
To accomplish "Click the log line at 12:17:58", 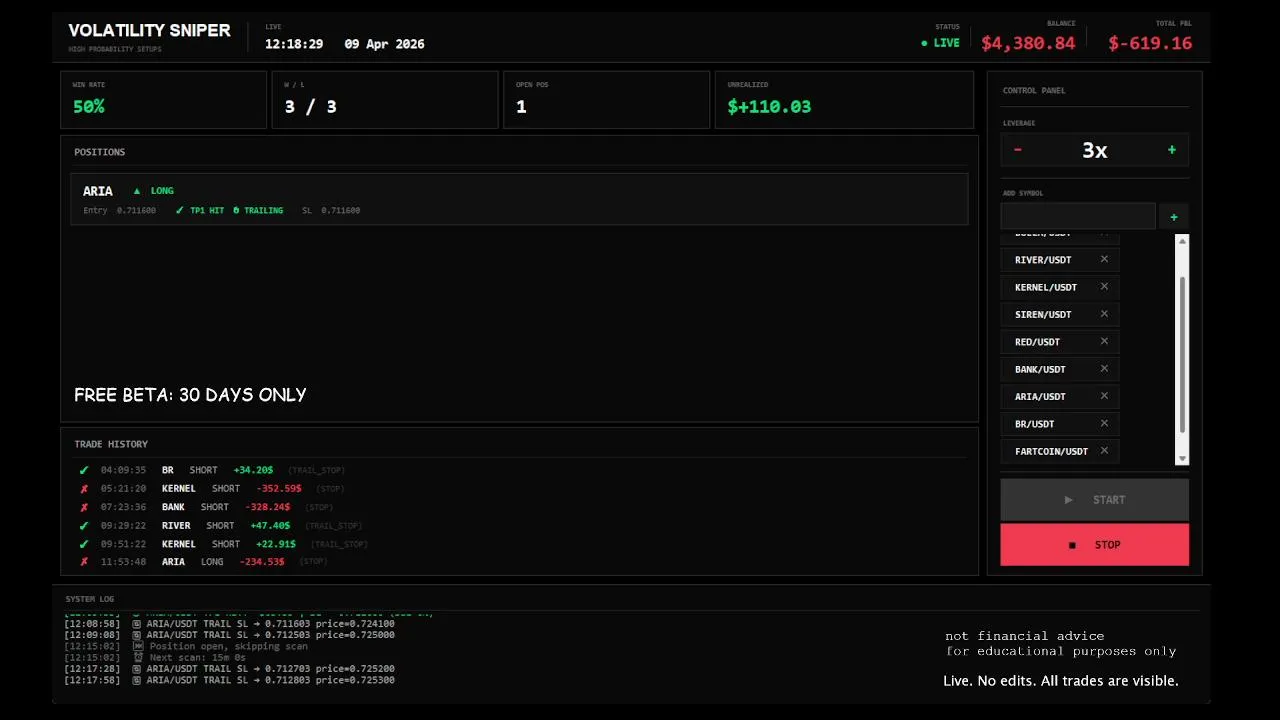I will pos(230,680).
